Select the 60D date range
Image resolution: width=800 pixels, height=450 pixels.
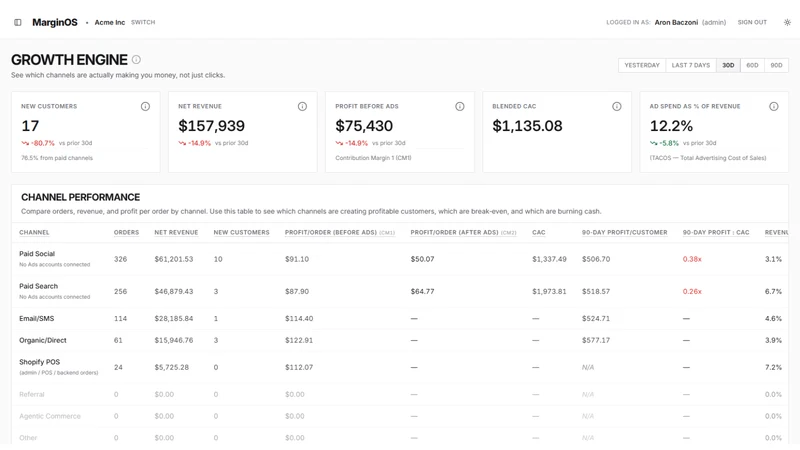(752, 65)
